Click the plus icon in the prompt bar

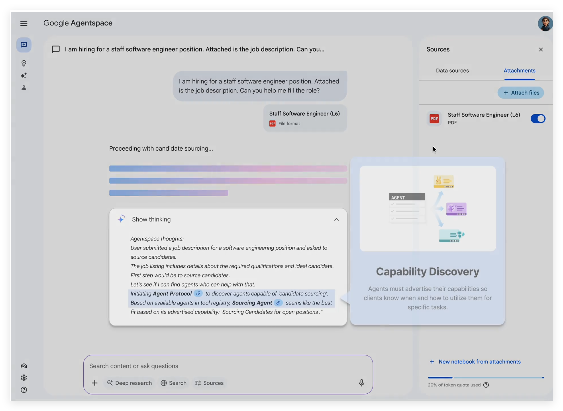94,383
